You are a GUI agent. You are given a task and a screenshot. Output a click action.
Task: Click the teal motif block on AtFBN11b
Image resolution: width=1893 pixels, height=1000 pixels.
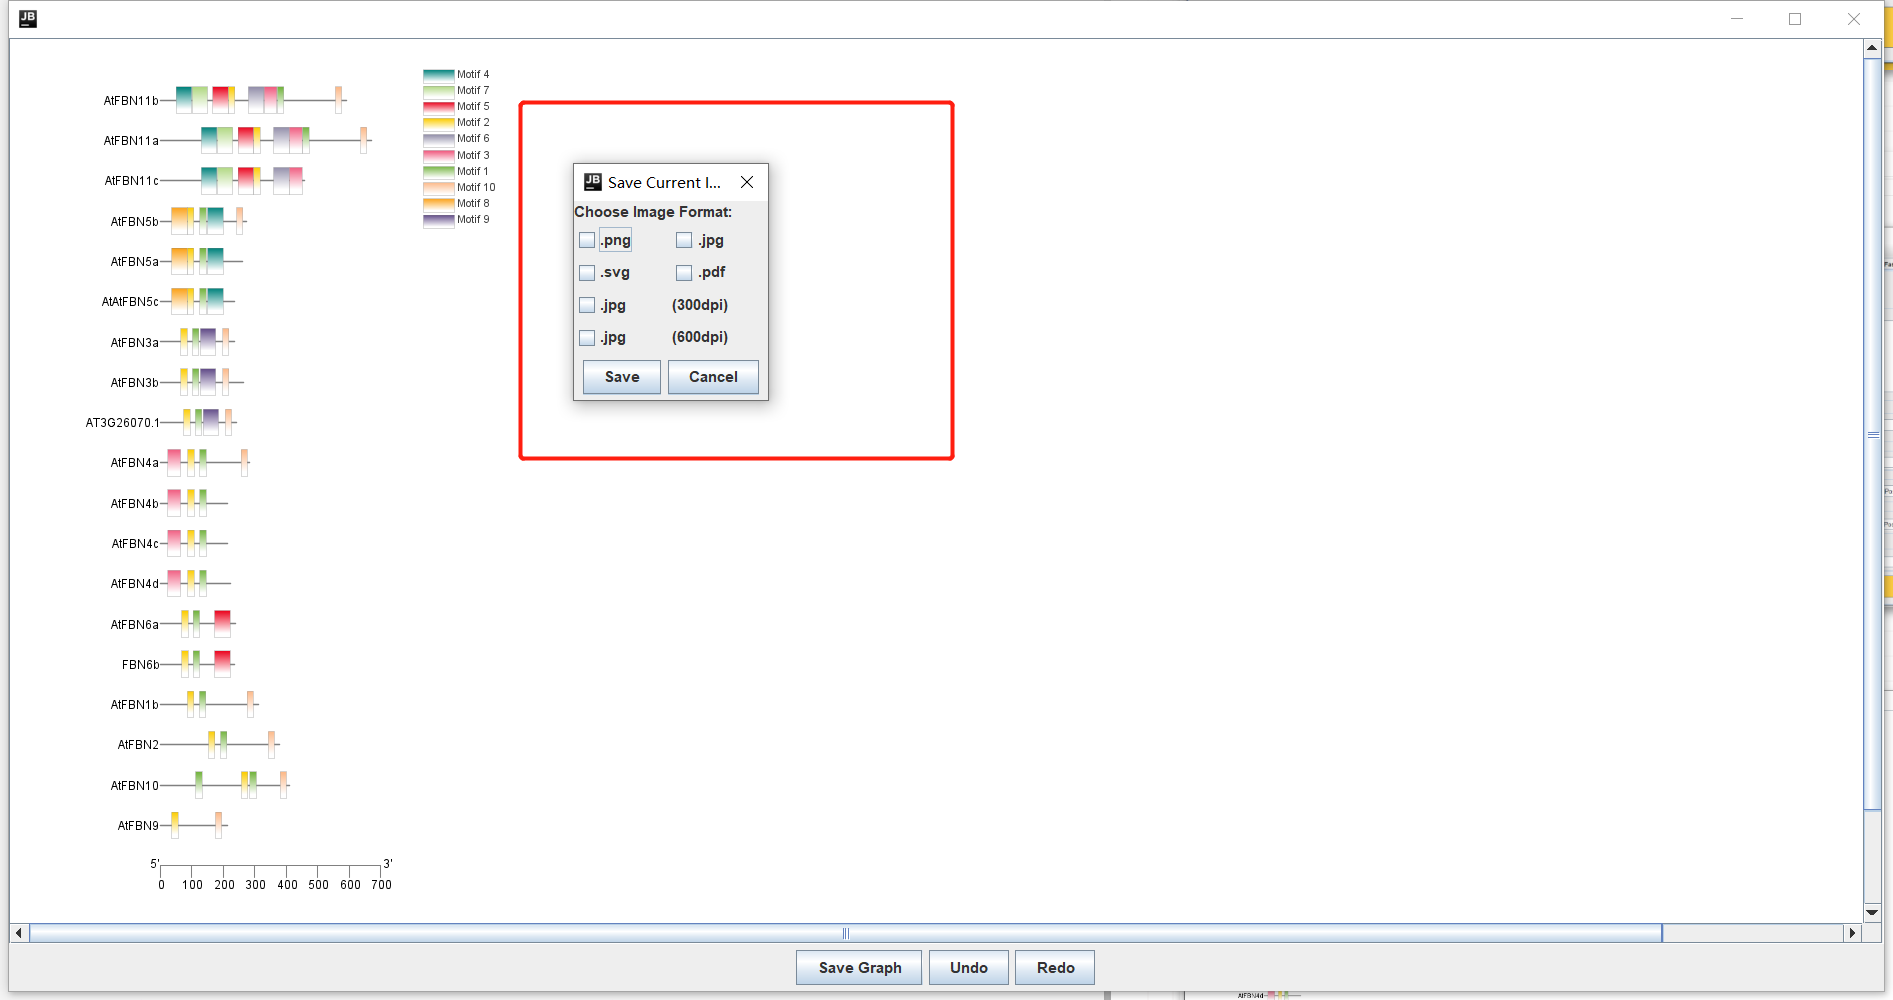point(184,100)
